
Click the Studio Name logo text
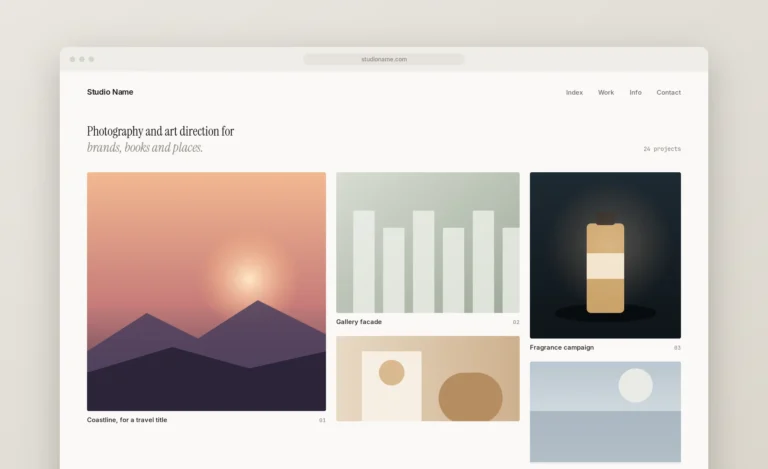110,92
